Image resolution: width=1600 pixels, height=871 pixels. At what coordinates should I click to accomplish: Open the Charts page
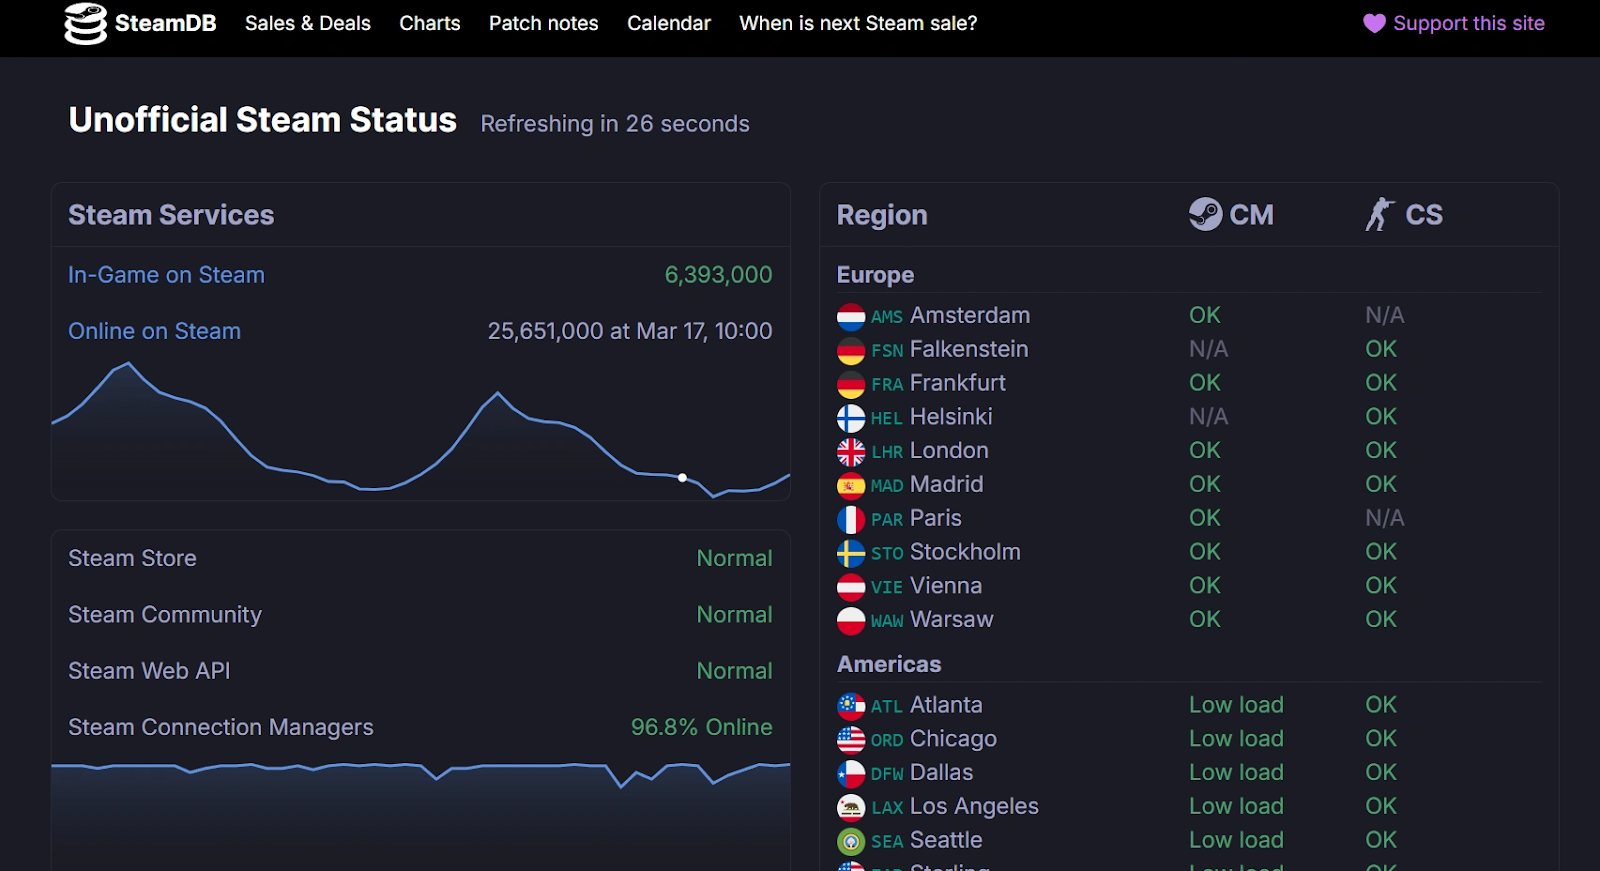click(429, 23)
